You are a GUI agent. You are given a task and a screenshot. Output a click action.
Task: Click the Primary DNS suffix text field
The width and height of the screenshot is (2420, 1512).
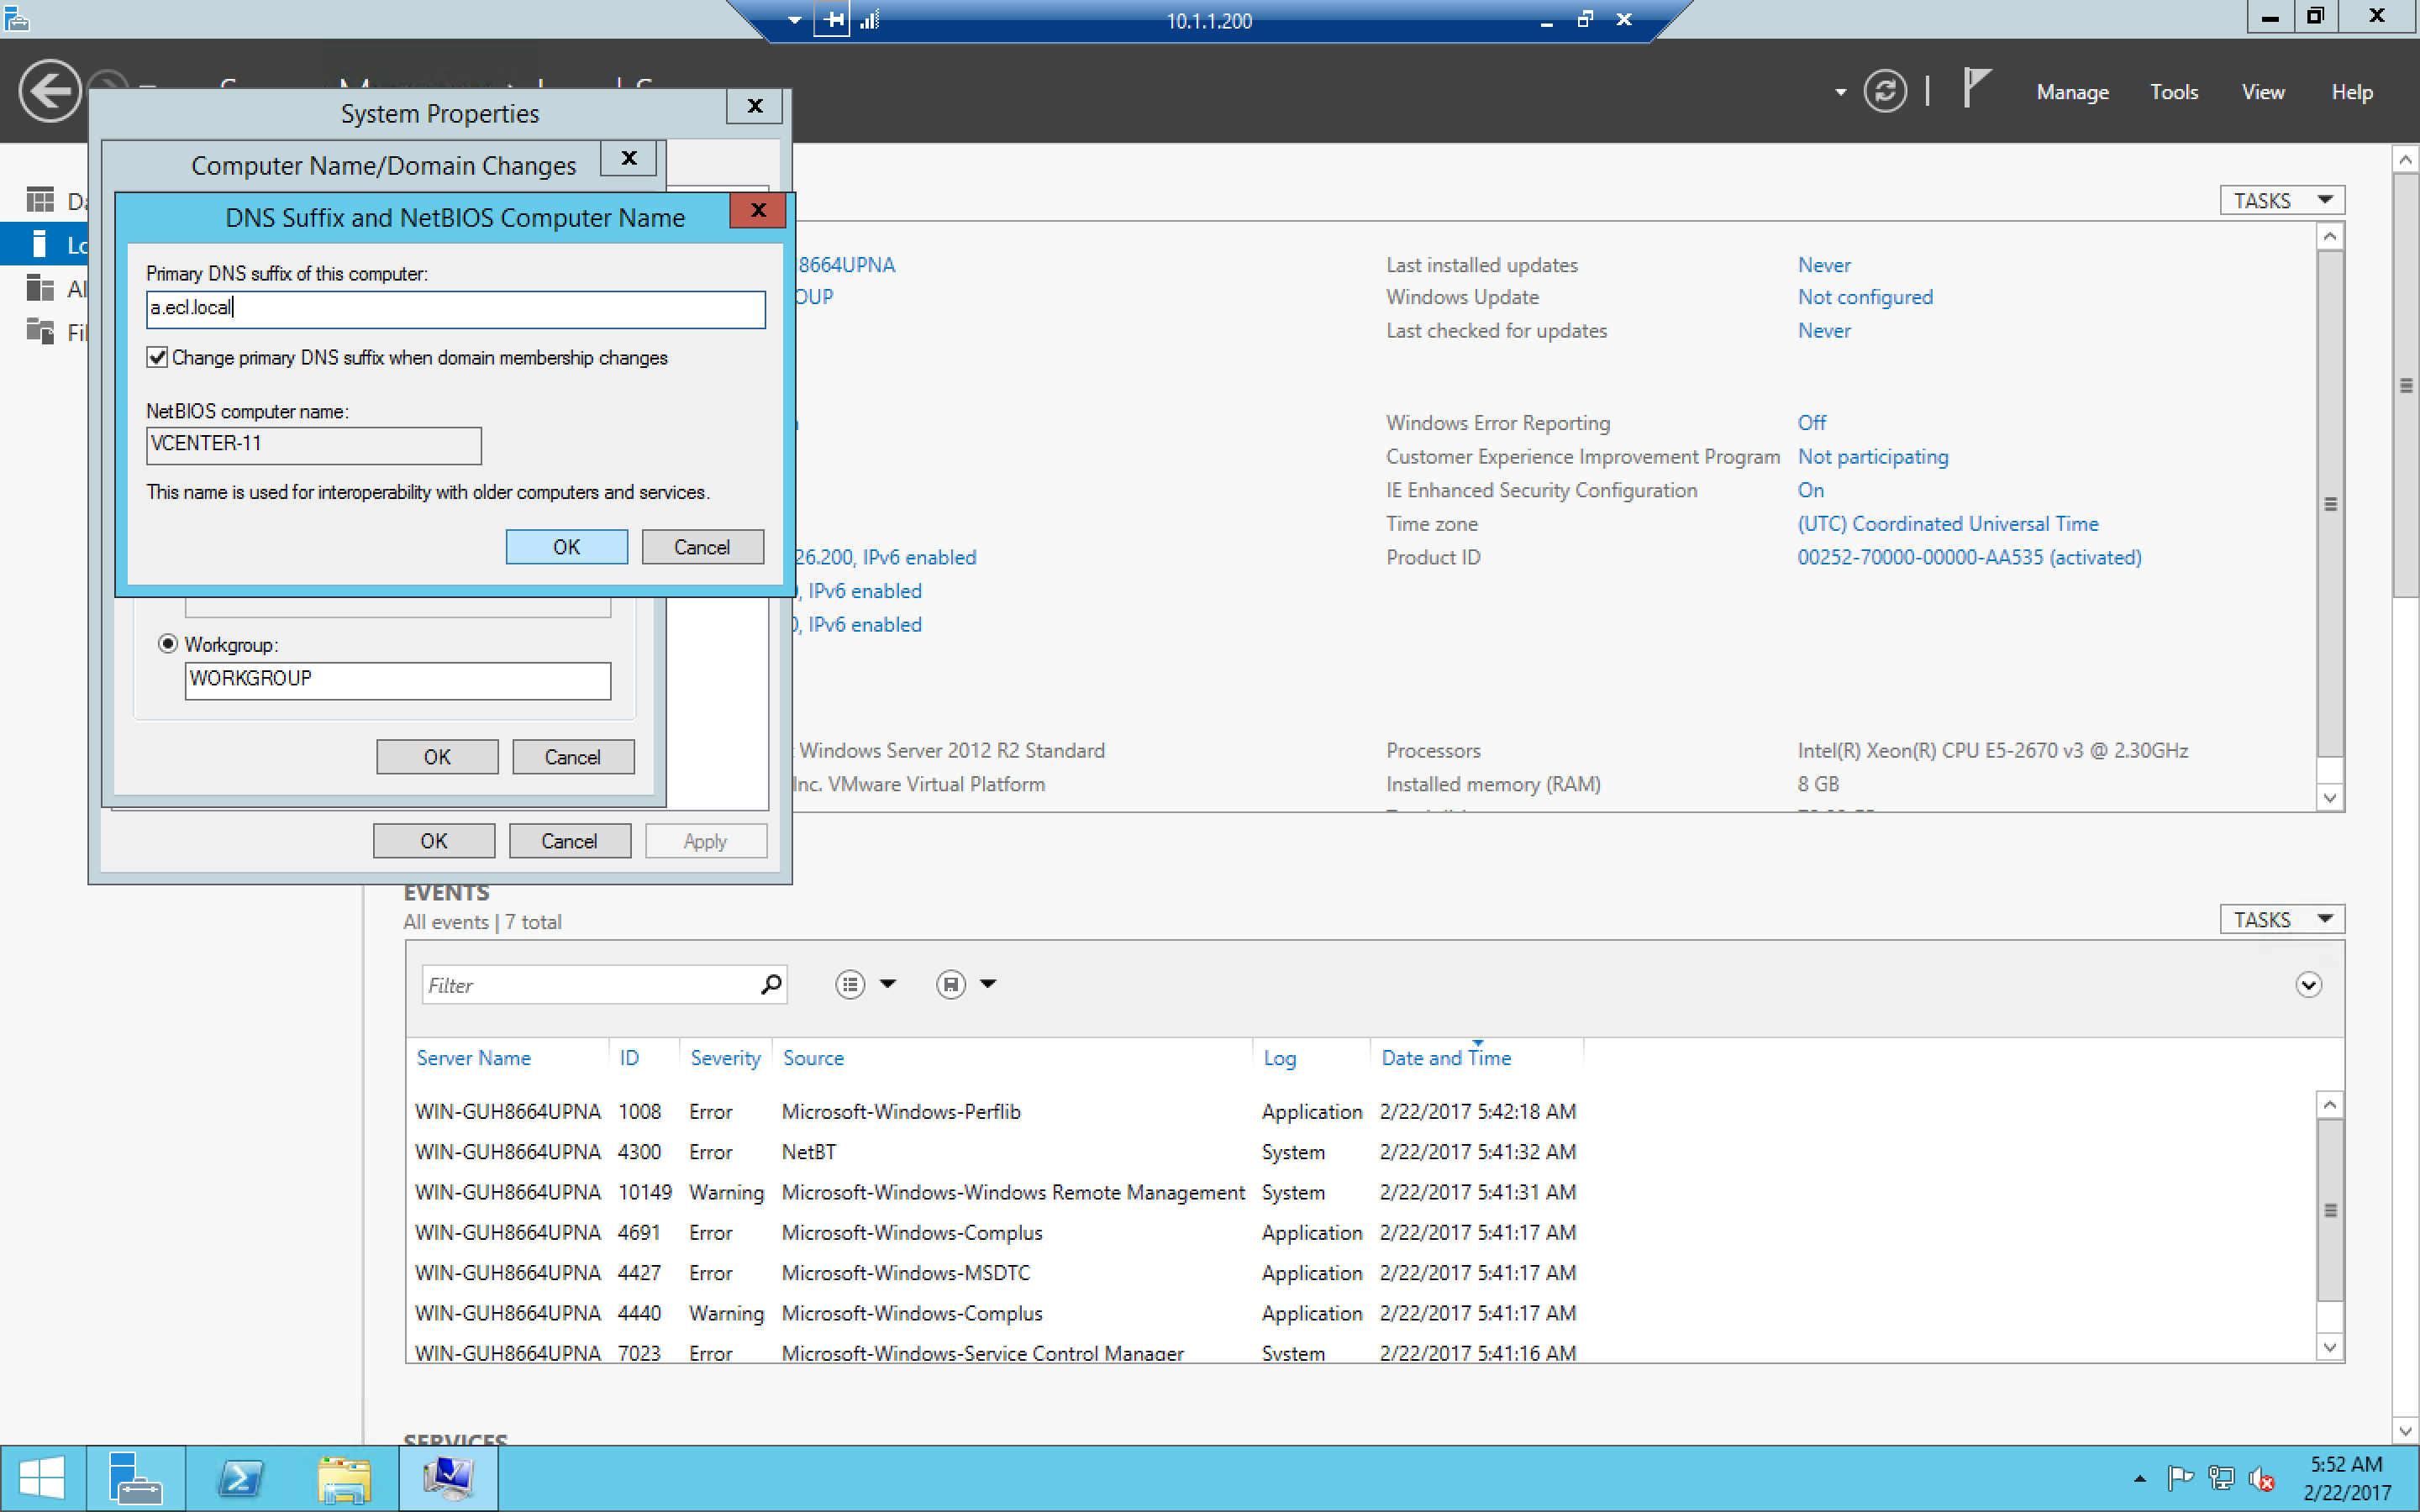tap(456, 309)
